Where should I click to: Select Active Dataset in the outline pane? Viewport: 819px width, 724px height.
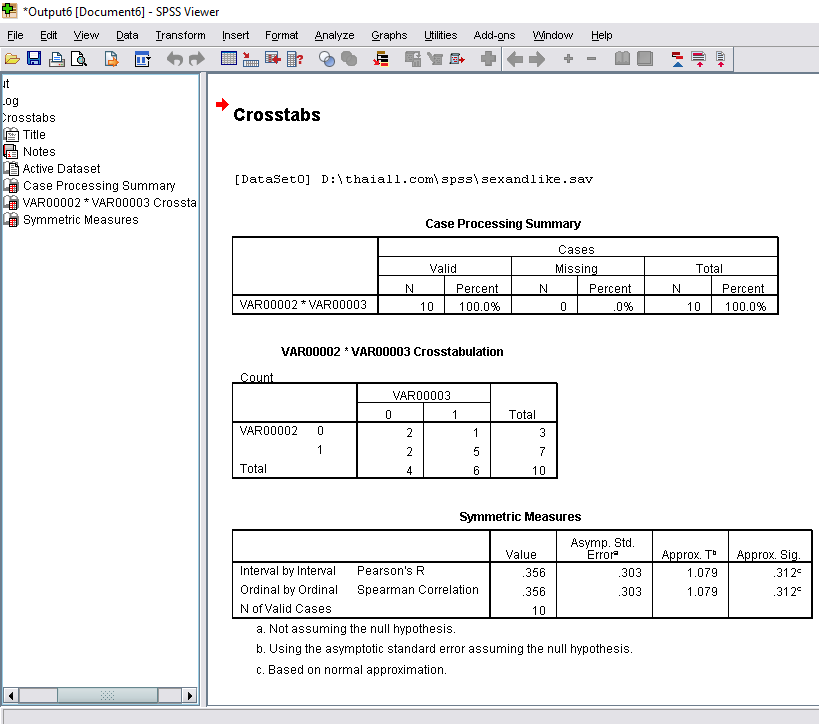tap(61, 169)
